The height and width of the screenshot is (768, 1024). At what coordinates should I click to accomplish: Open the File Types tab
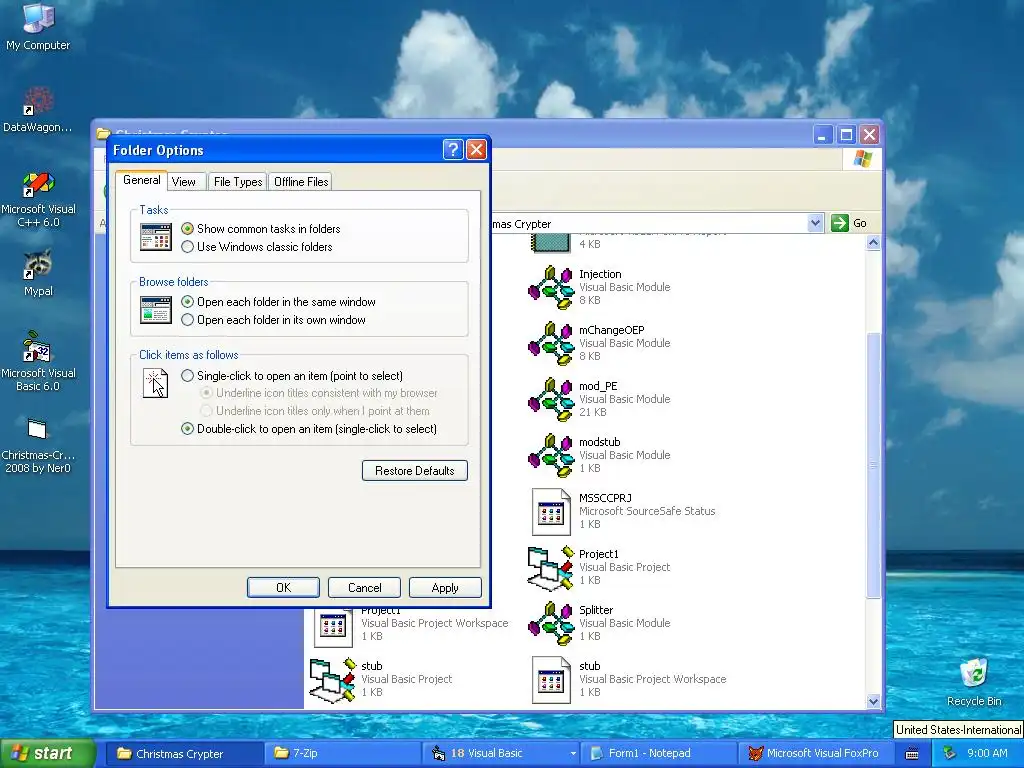click(x=238, y=182)
